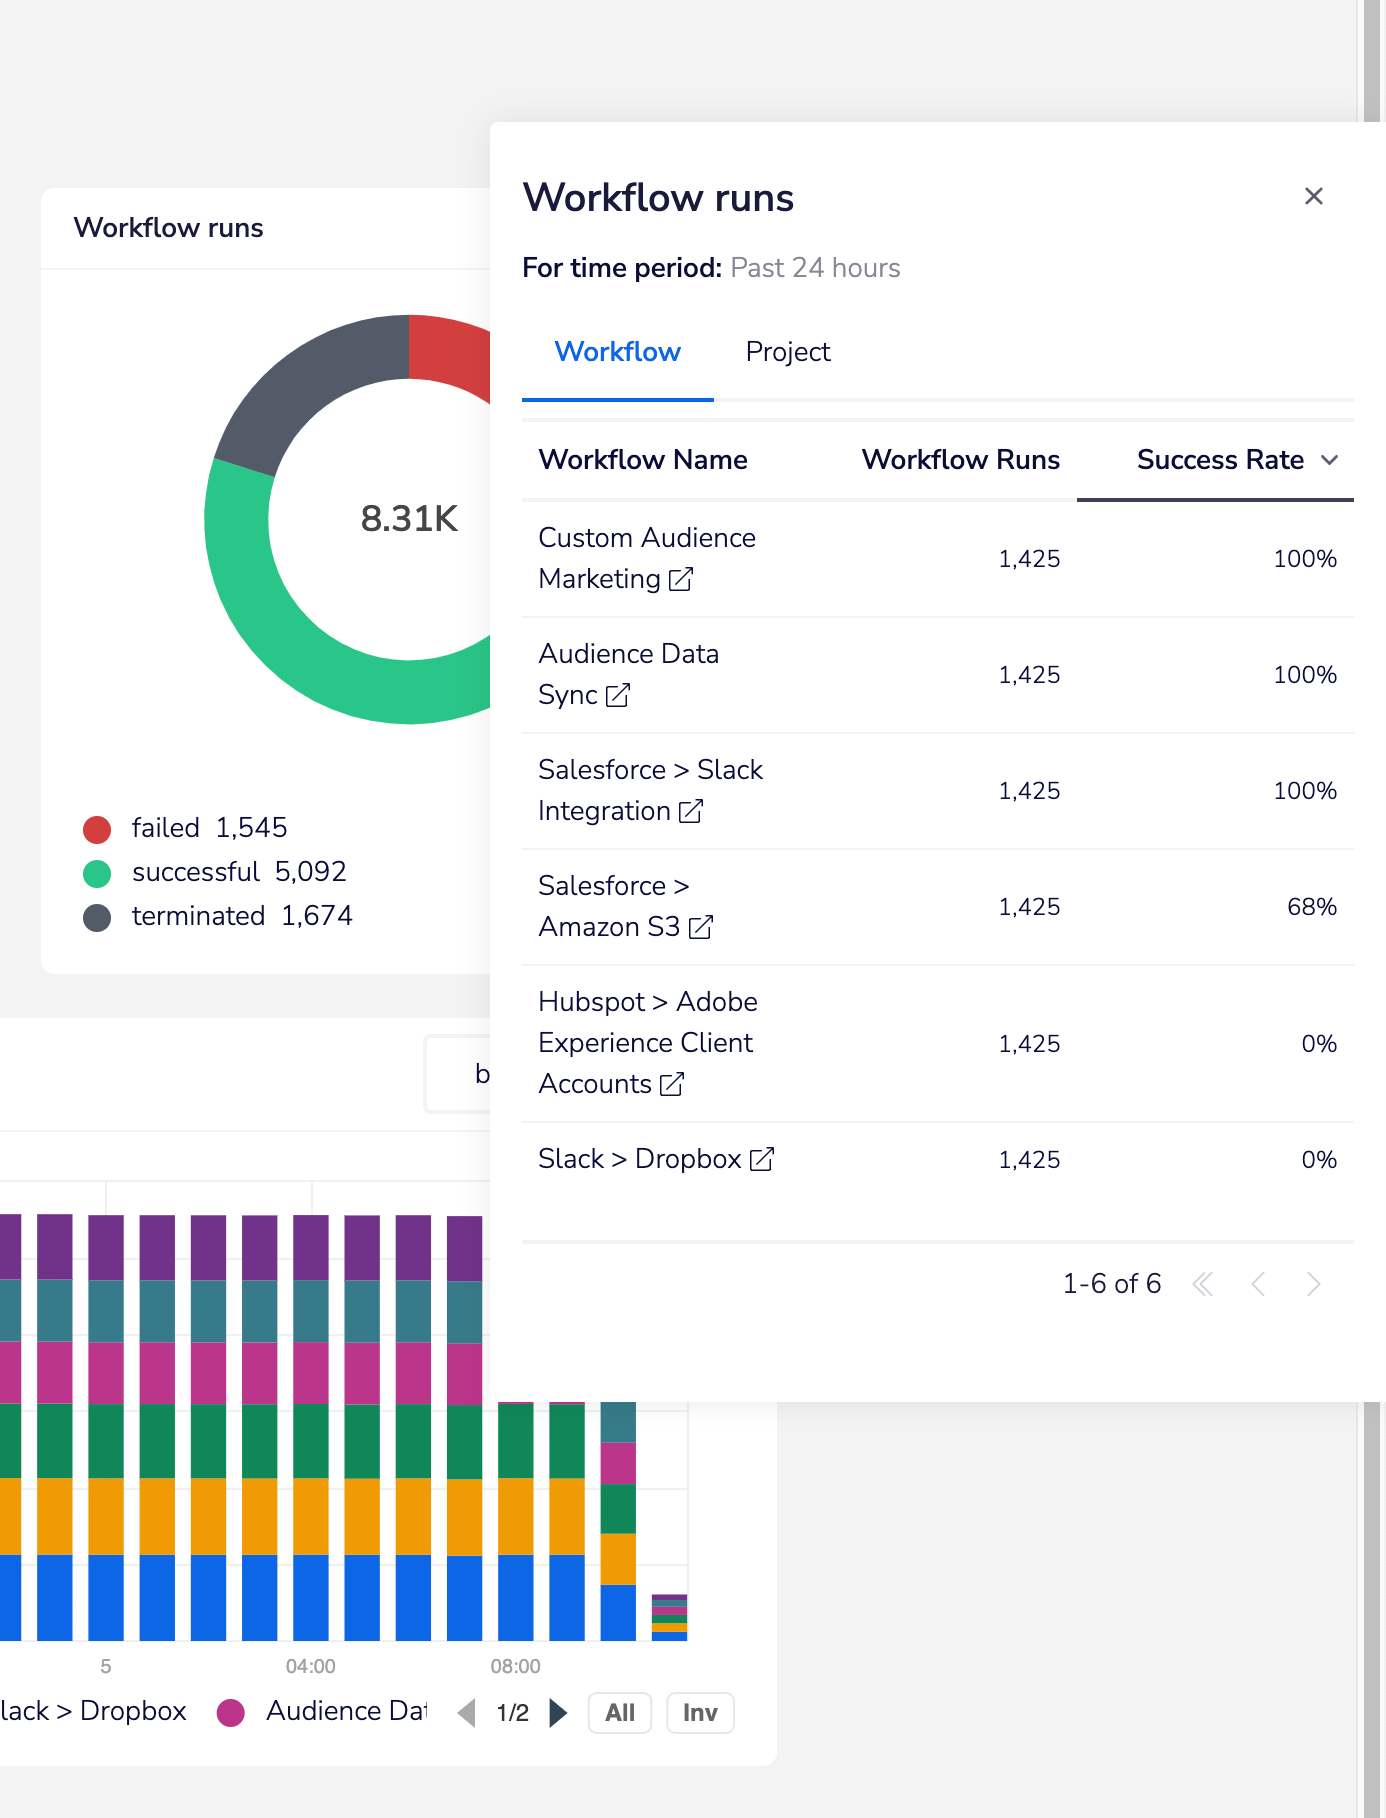Open Audience Data Sync external link icon
1386x1818 pixels.
tap(618, 695)
